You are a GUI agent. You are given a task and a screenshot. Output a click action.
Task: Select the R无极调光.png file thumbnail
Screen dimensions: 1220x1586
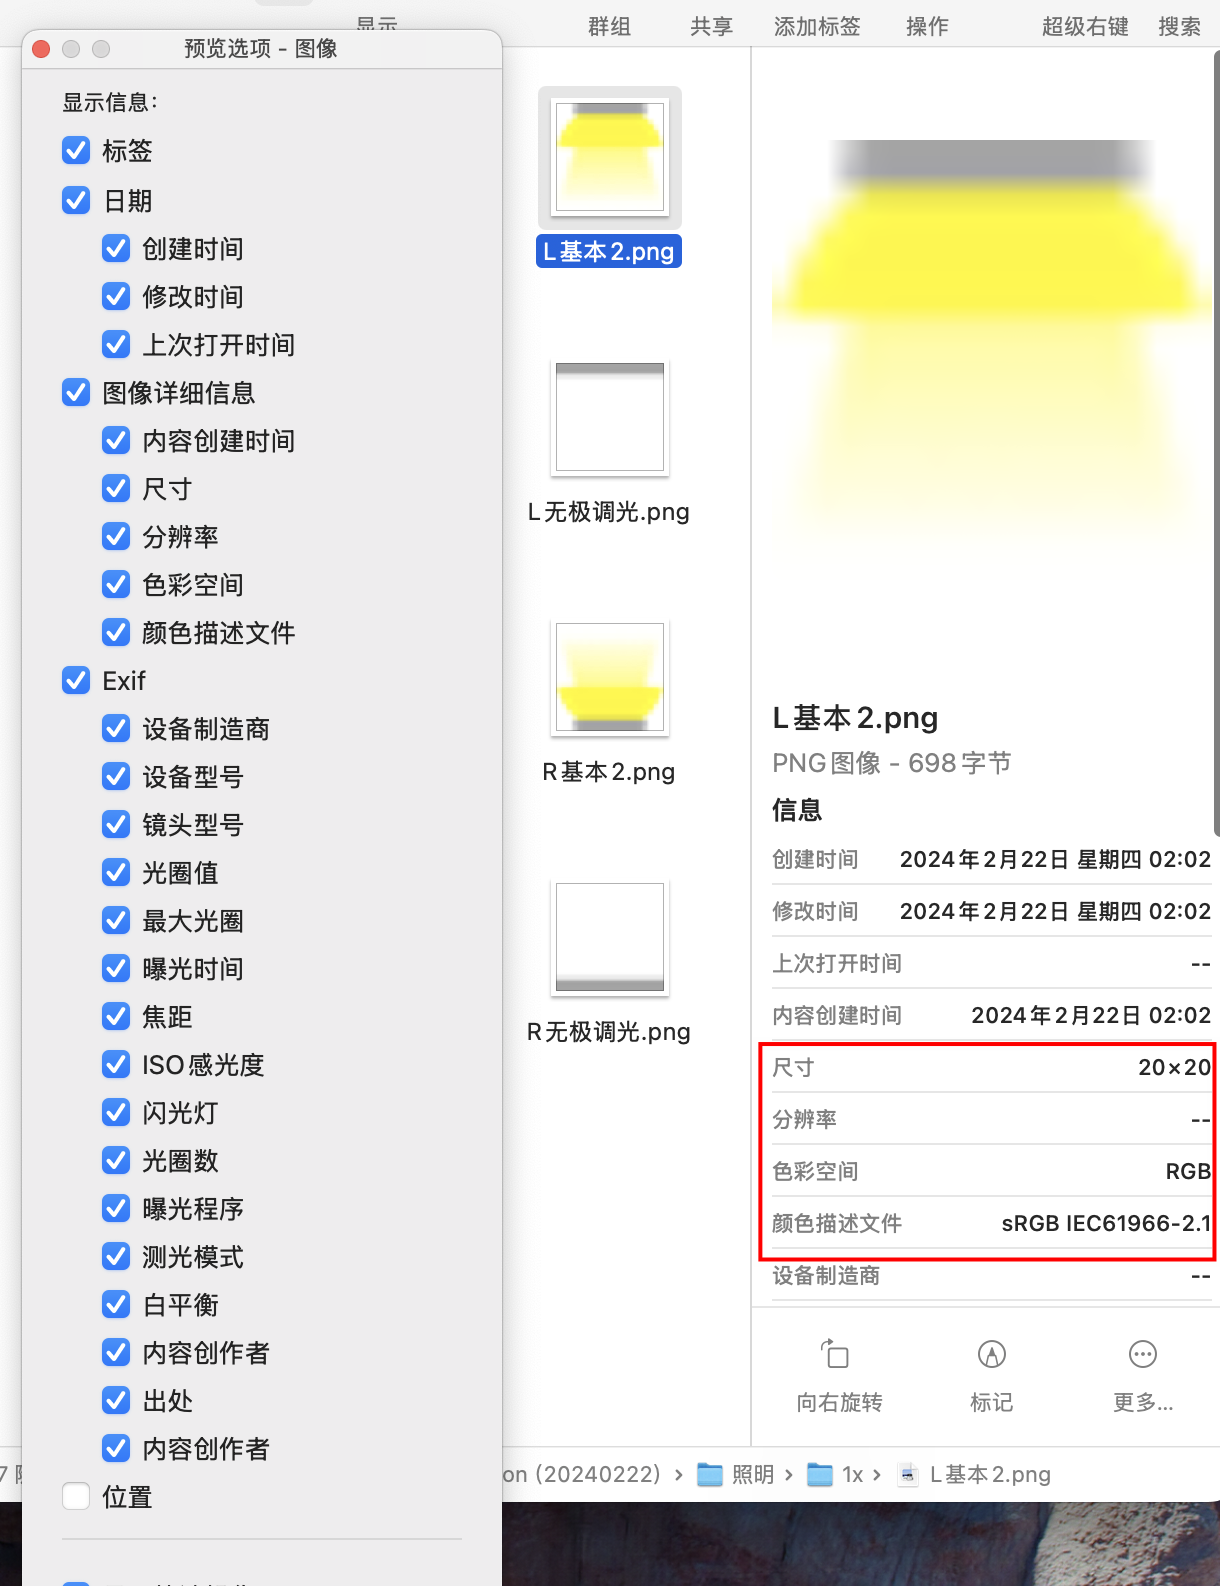click(x=610, y=938)
